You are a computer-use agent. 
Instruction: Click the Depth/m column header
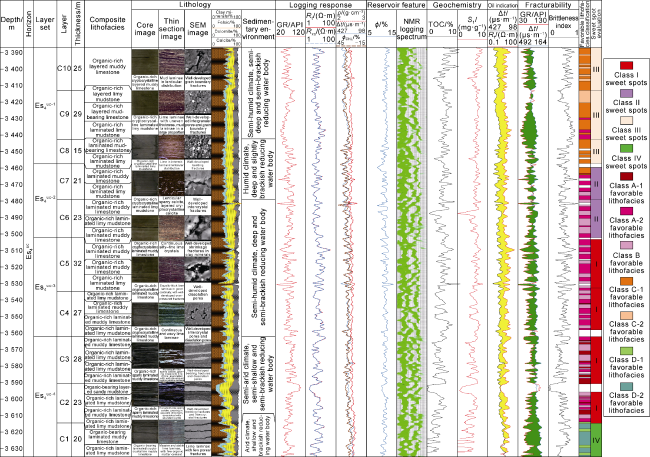click(x=11, y=23)
